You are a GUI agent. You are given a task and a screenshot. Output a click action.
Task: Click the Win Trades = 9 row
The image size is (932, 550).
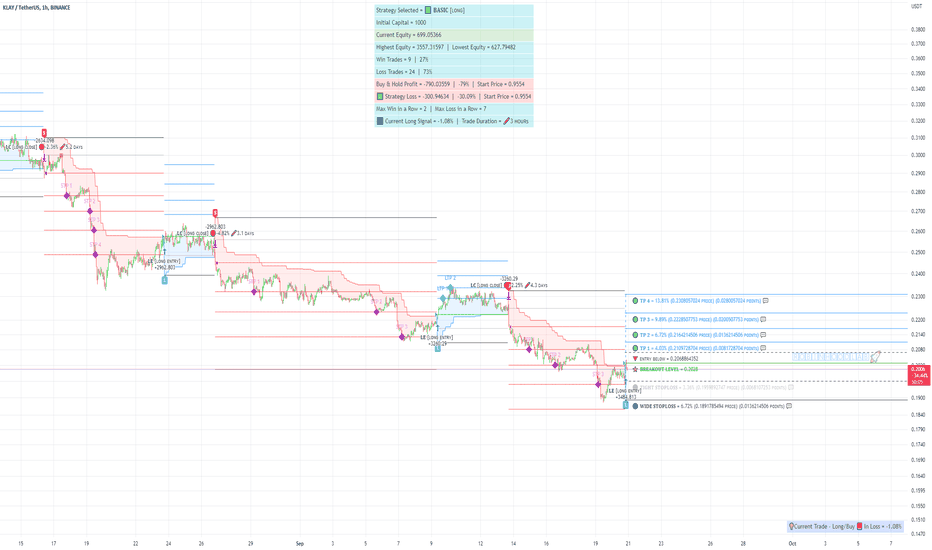coord(454,59)
